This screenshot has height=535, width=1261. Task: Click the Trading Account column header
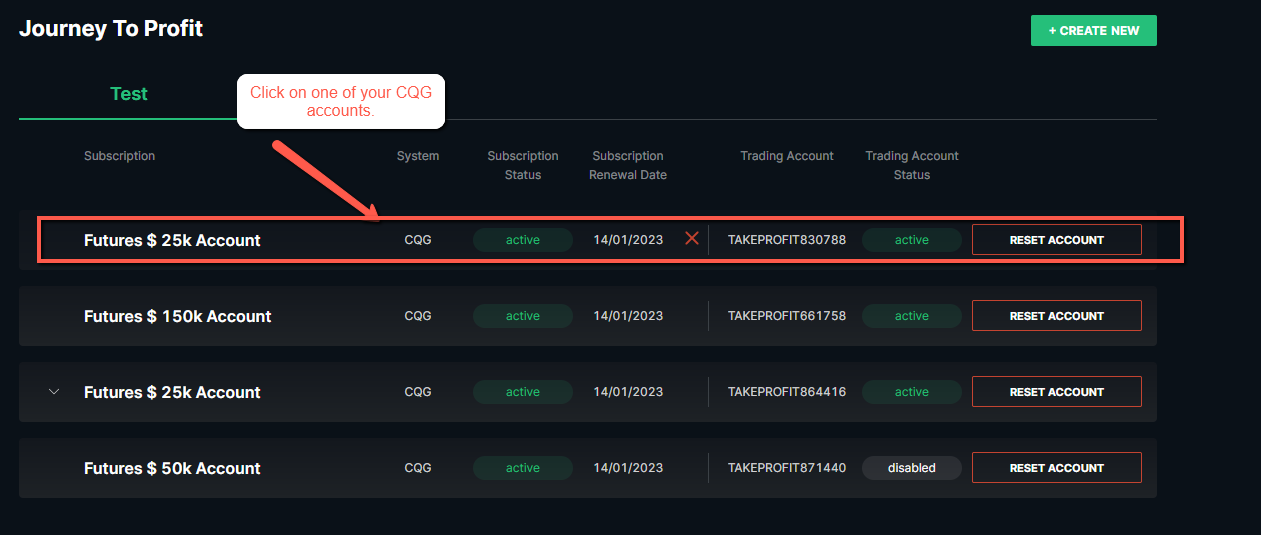(x=787, y=156)
